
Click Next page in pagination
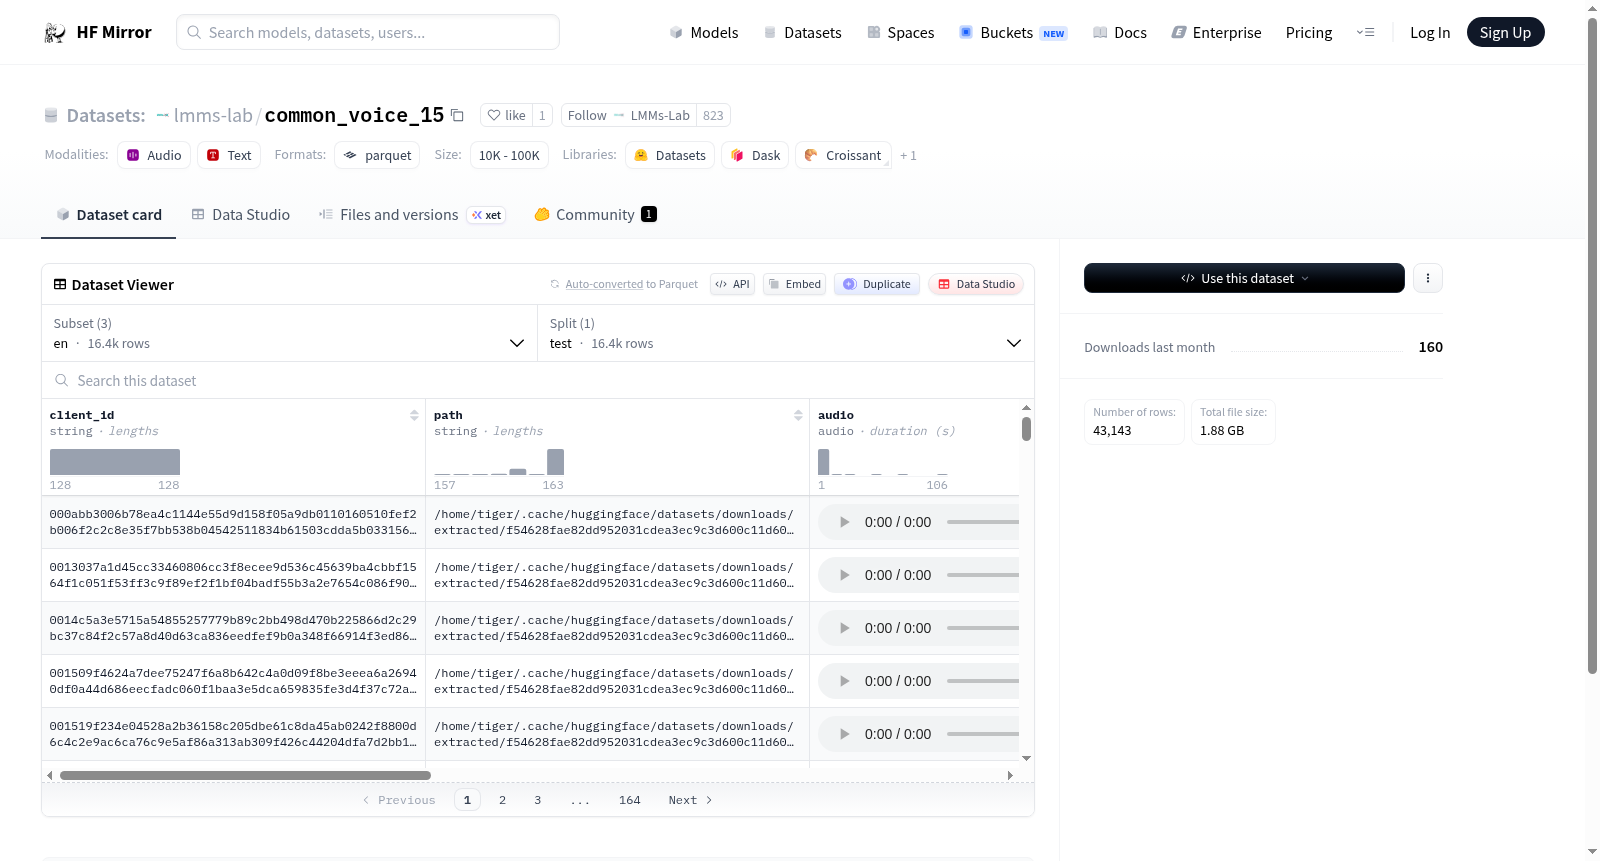click(x=690, y=800)
